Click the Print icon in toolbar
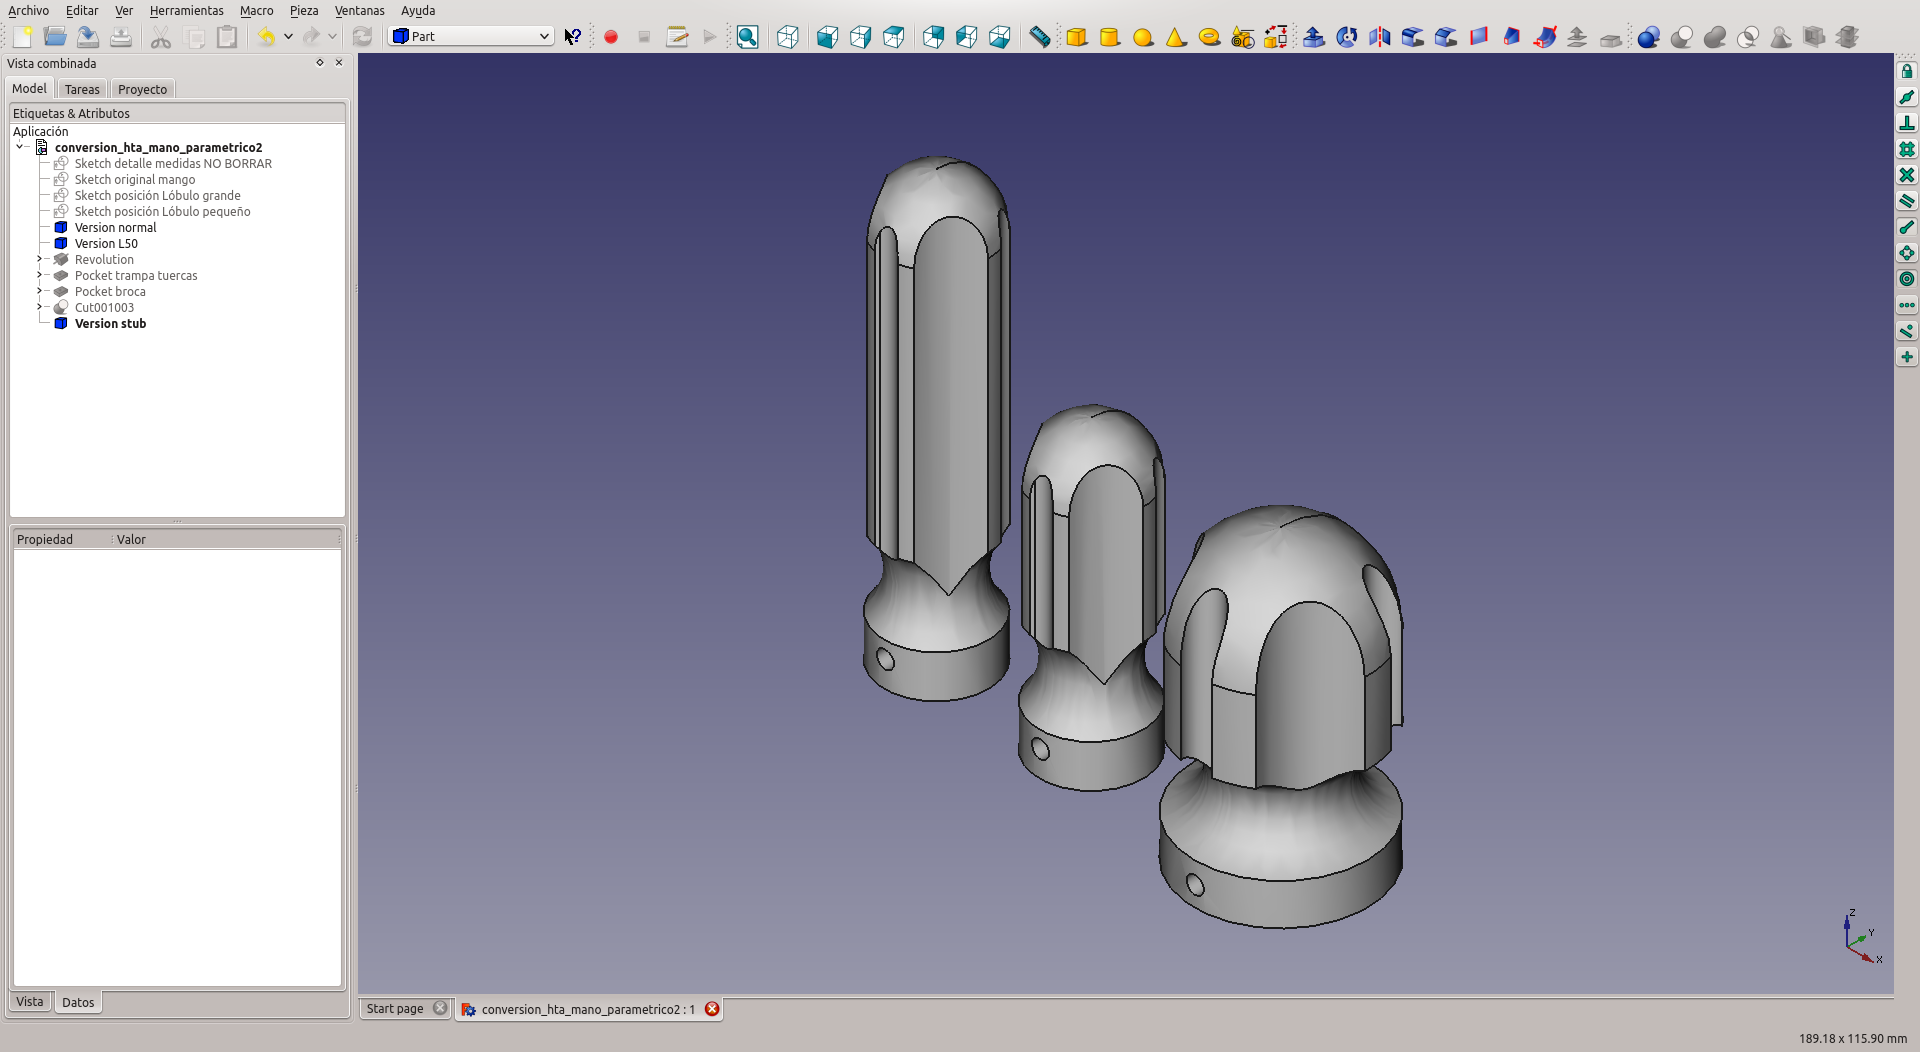1920x1052 pixels. pyautogui.click(x=121, y=37)
